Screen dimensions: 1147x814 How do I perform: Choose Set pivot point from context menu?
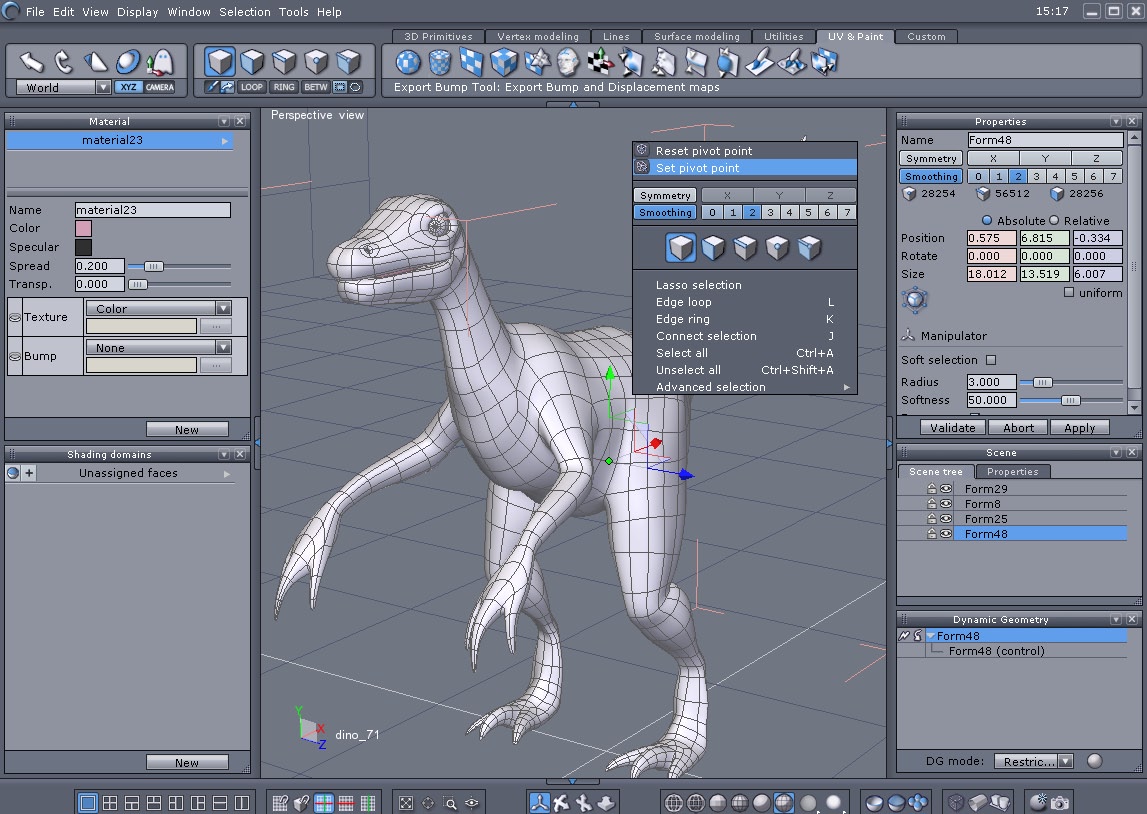click(745, 167)
